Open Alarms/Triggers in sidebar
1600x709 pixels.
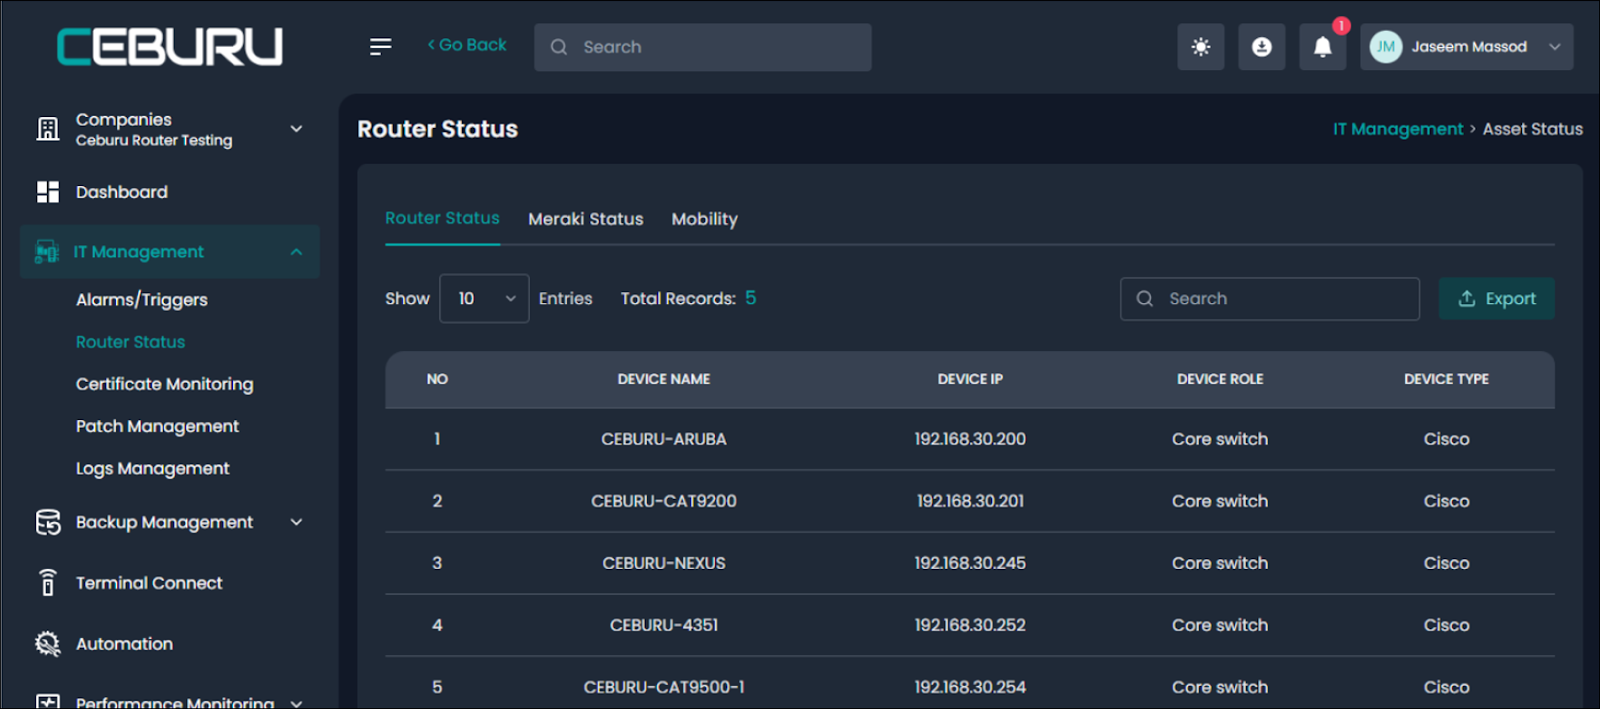142,300
